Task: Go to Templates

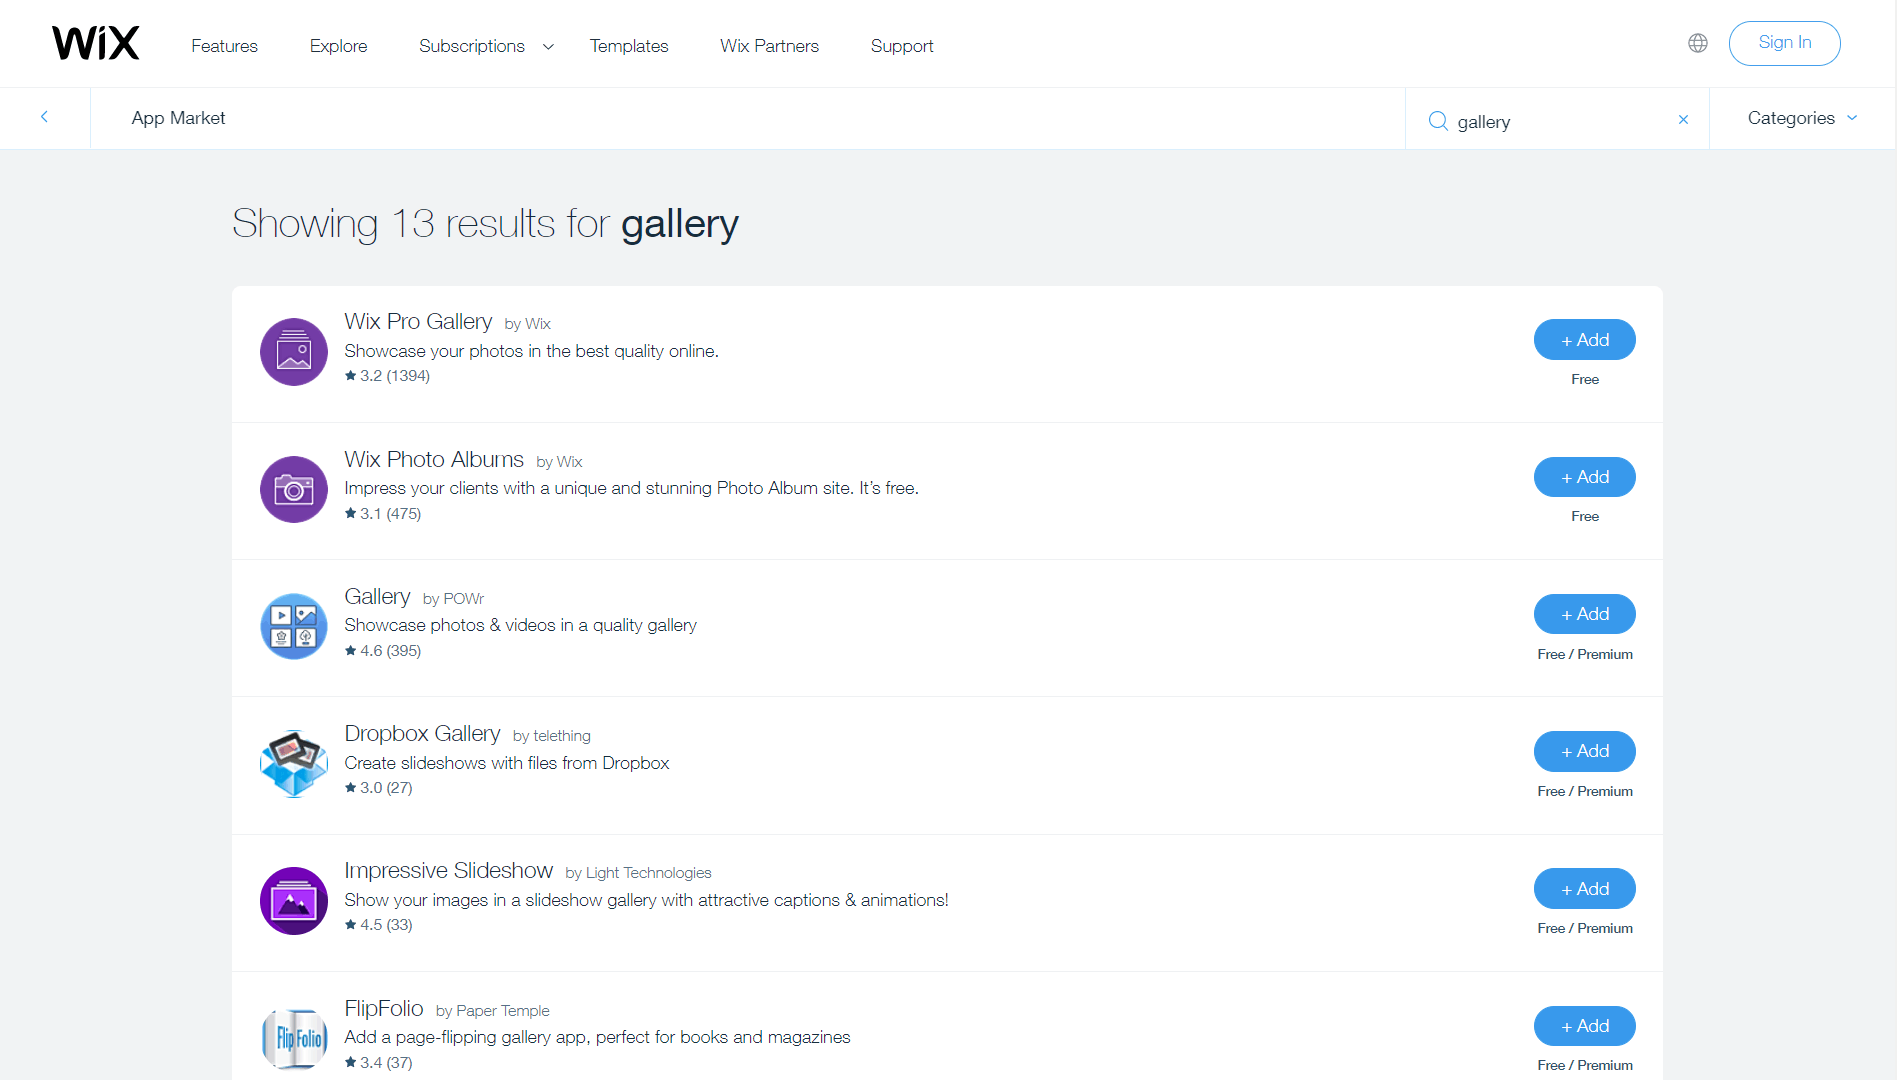Action: click(x=629, y=46)
